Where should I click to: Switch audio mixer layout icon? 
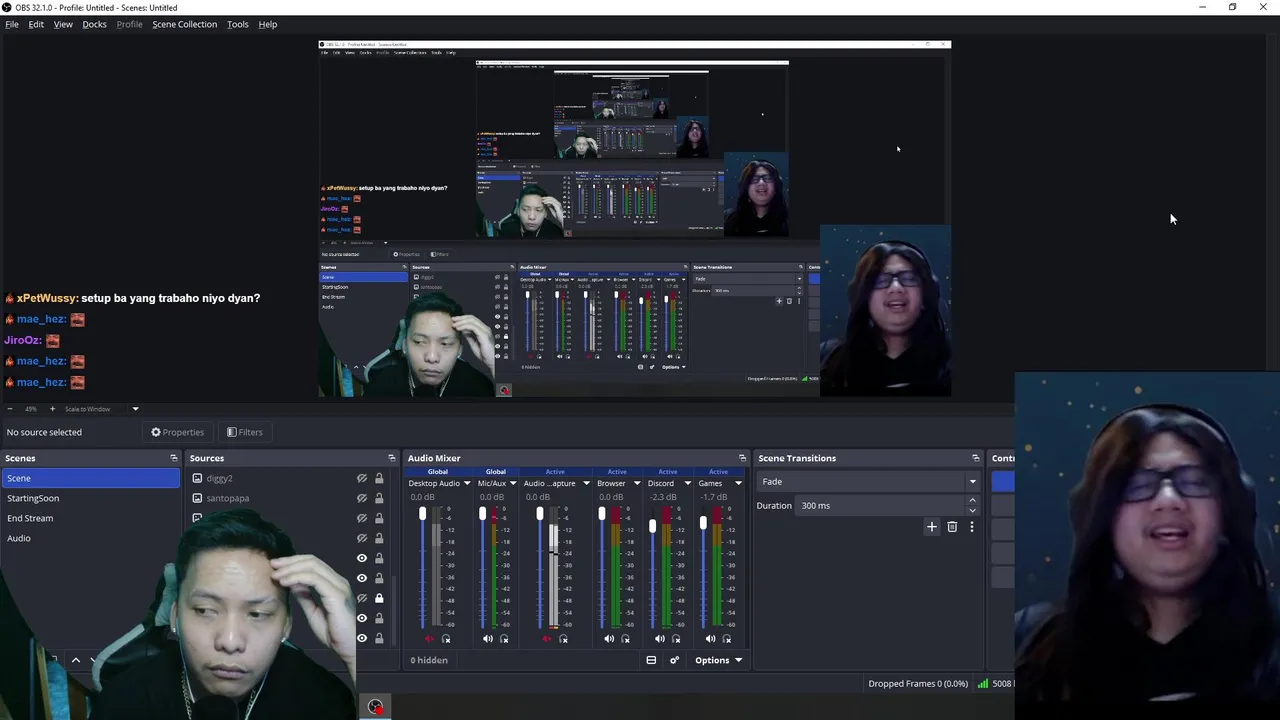[x=651, y=660]
